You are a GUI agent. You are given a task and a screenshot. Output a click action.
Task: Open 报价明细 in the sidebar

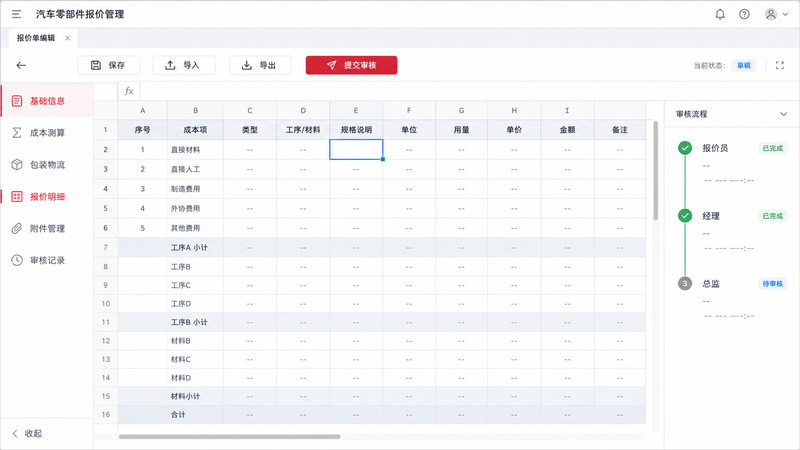click(x=47, y=196)
